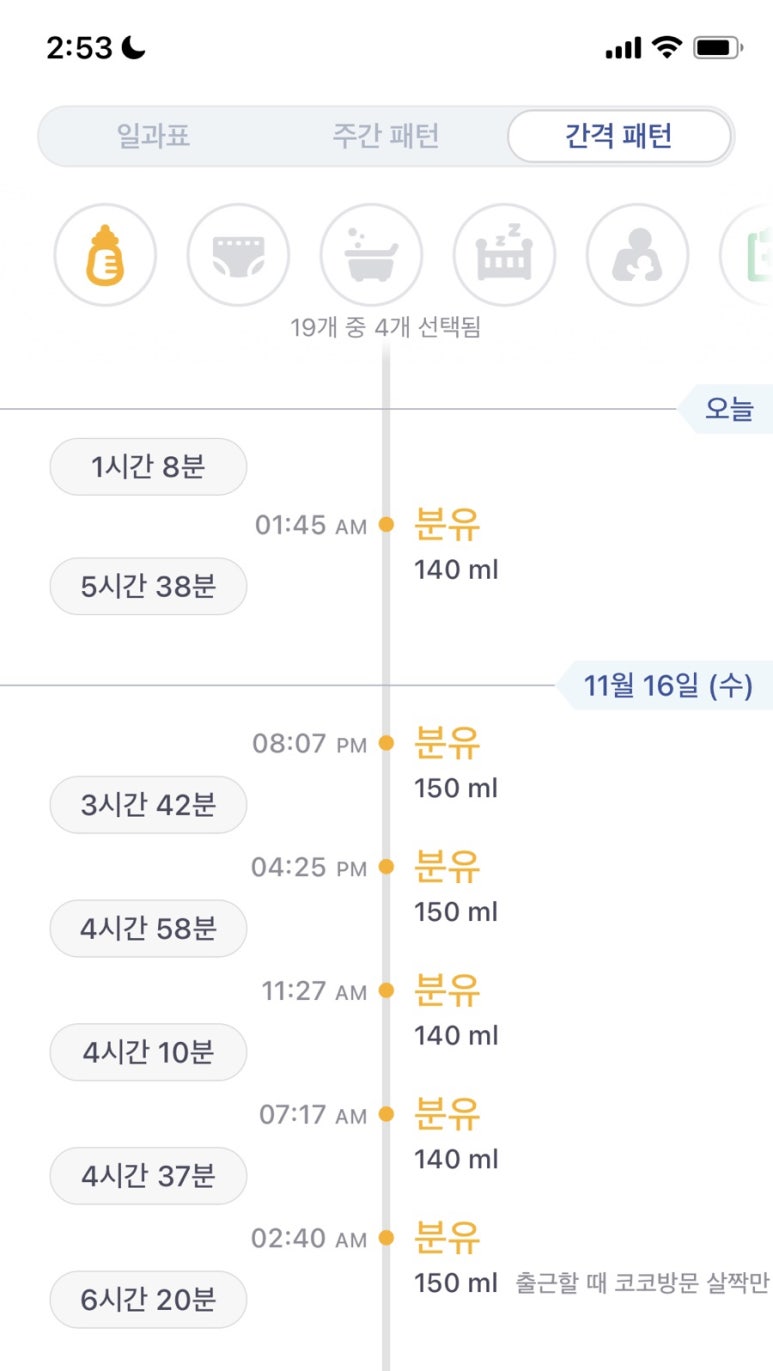This screenshot has height=1371, width=773.
Task: Tap the 3시간 42분 interval badge
Action: point(148,805)
